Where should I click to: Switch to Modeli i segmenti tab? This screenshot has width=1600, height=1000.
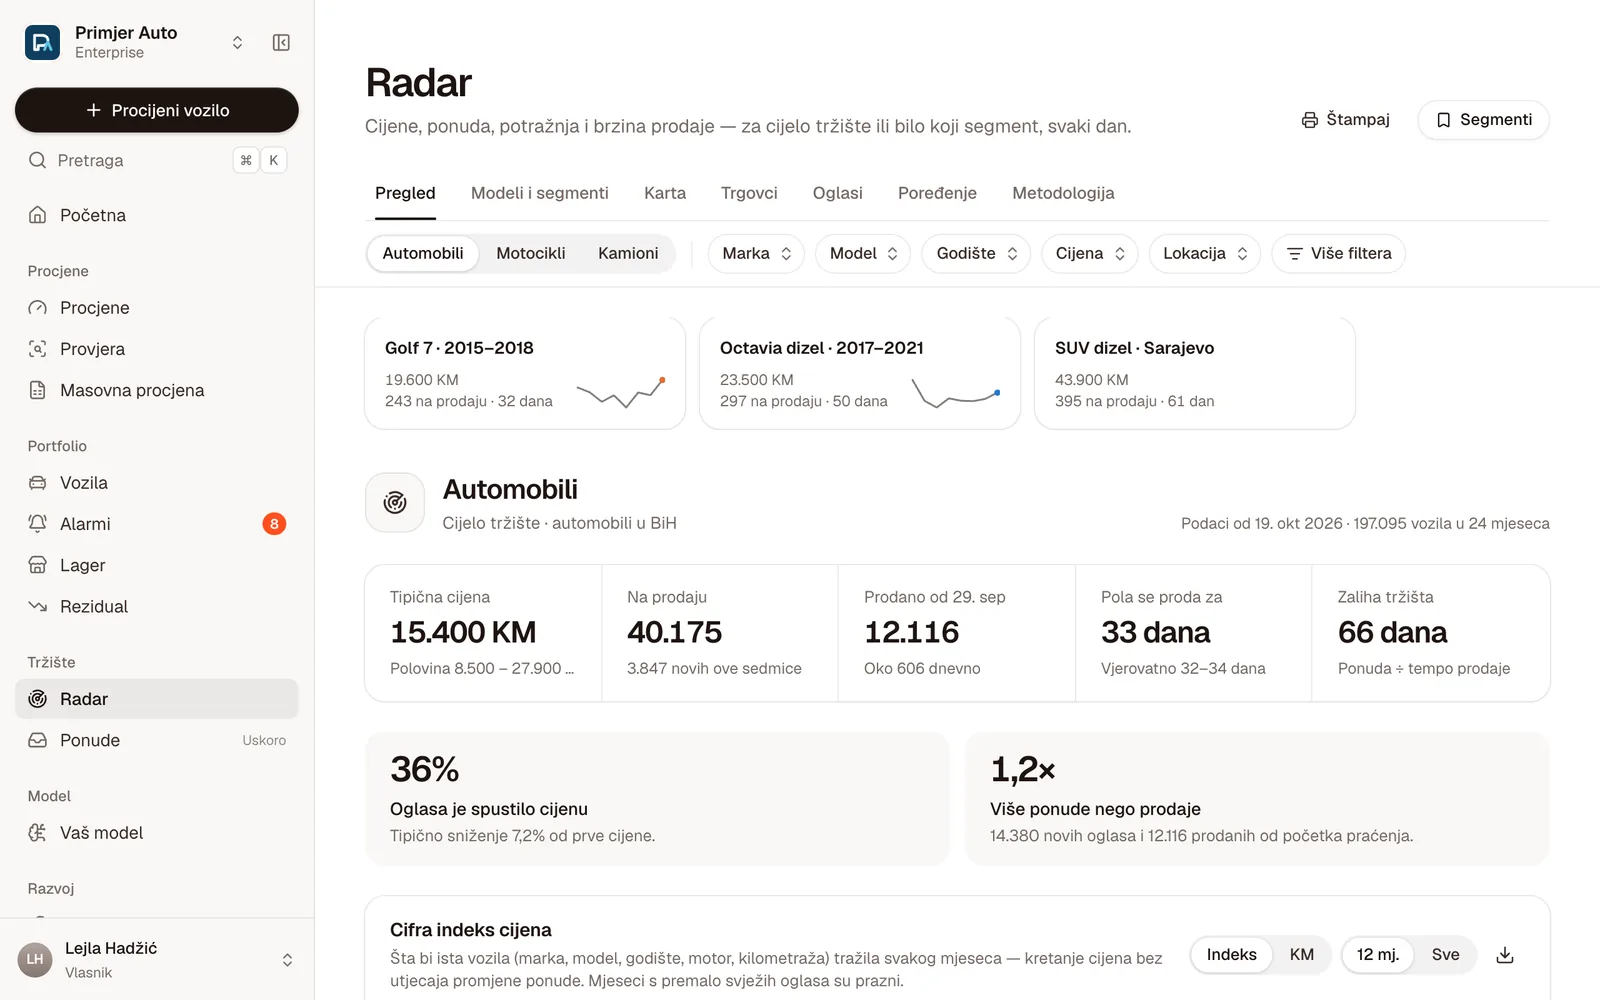pos(540,193)
